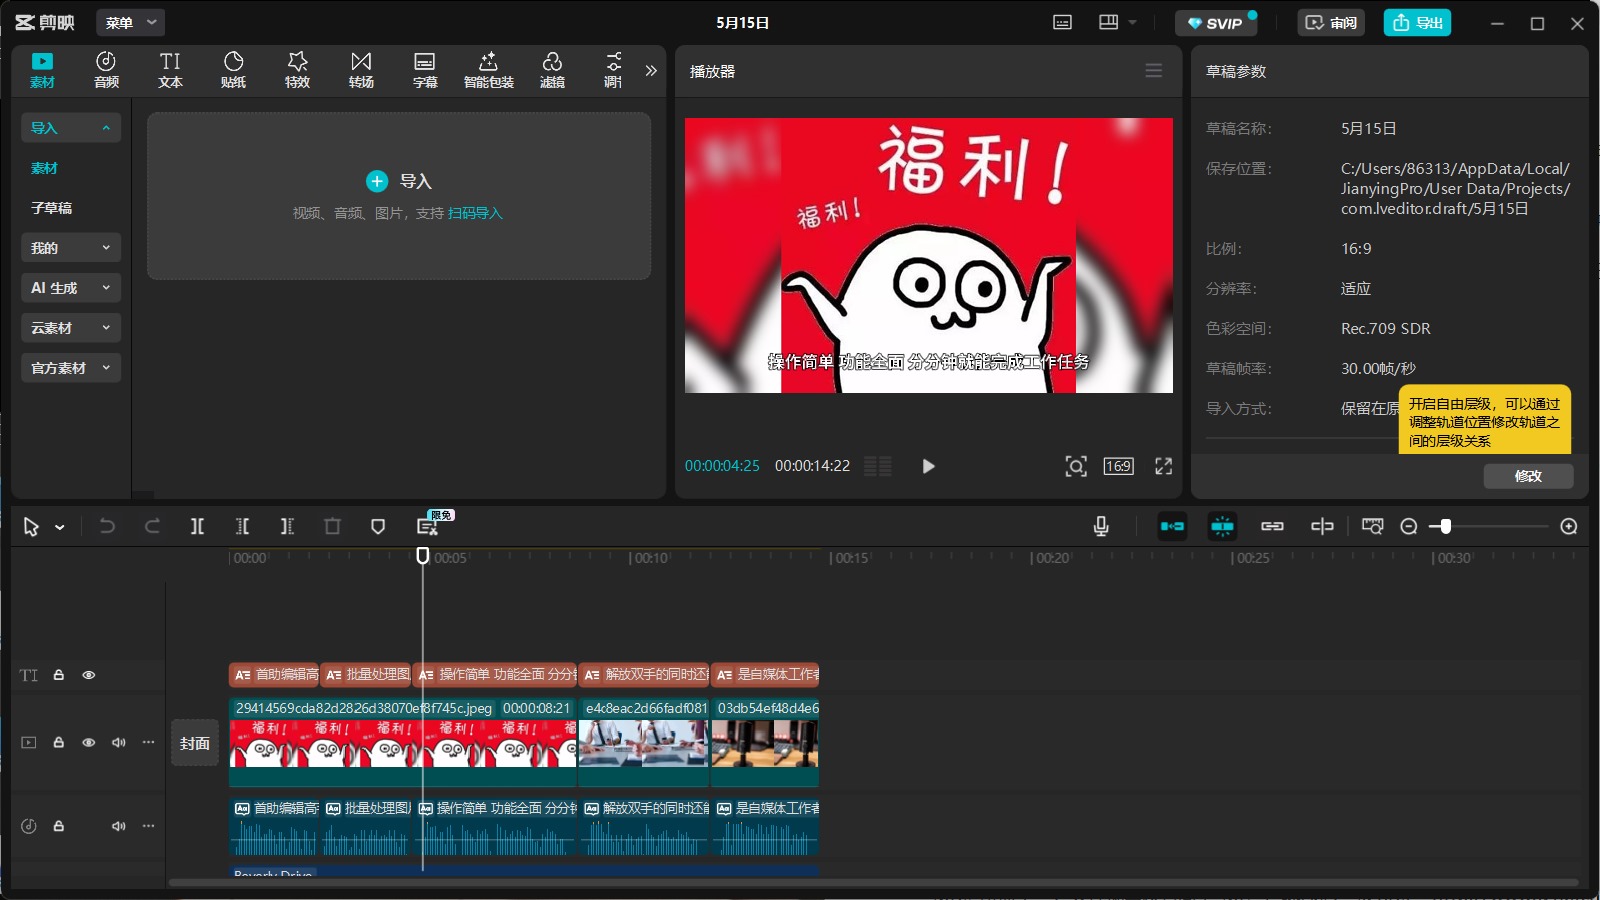Open the 智能包装 tab
Viewport: 1600px width, 900px height.
tap(488, 70)
